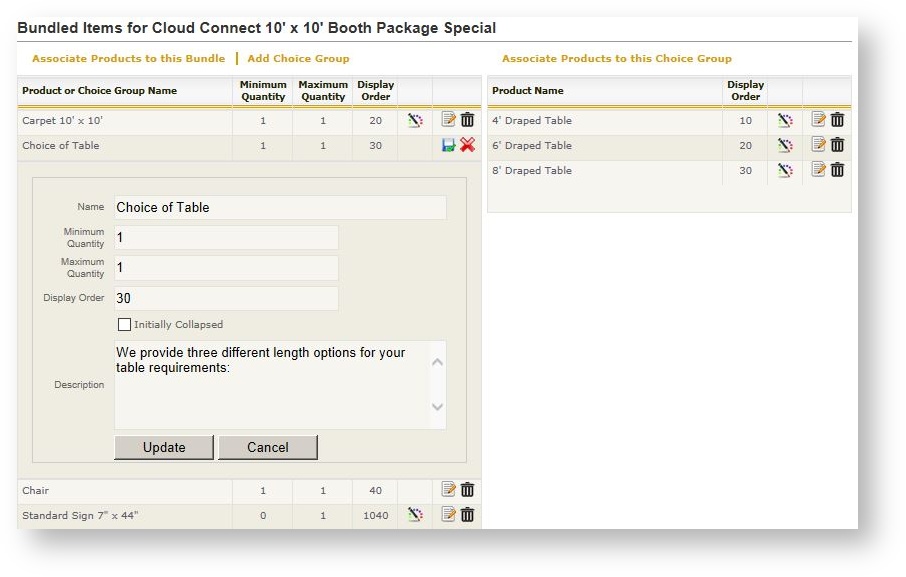Click the Update button
The width and height of the screenshot is (906, 577).
[x=163, y=447]
